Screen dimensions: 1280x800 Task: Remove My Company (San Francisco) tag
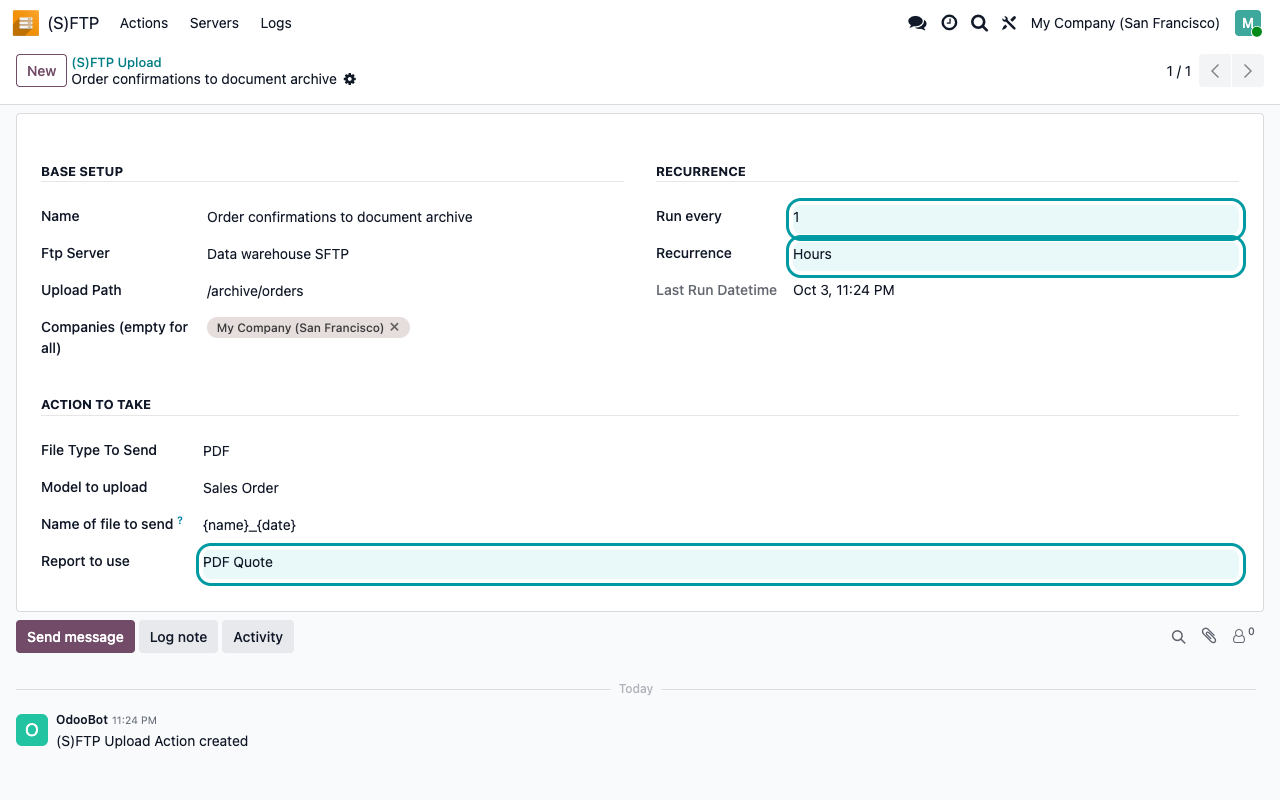(x=394, y=327)
